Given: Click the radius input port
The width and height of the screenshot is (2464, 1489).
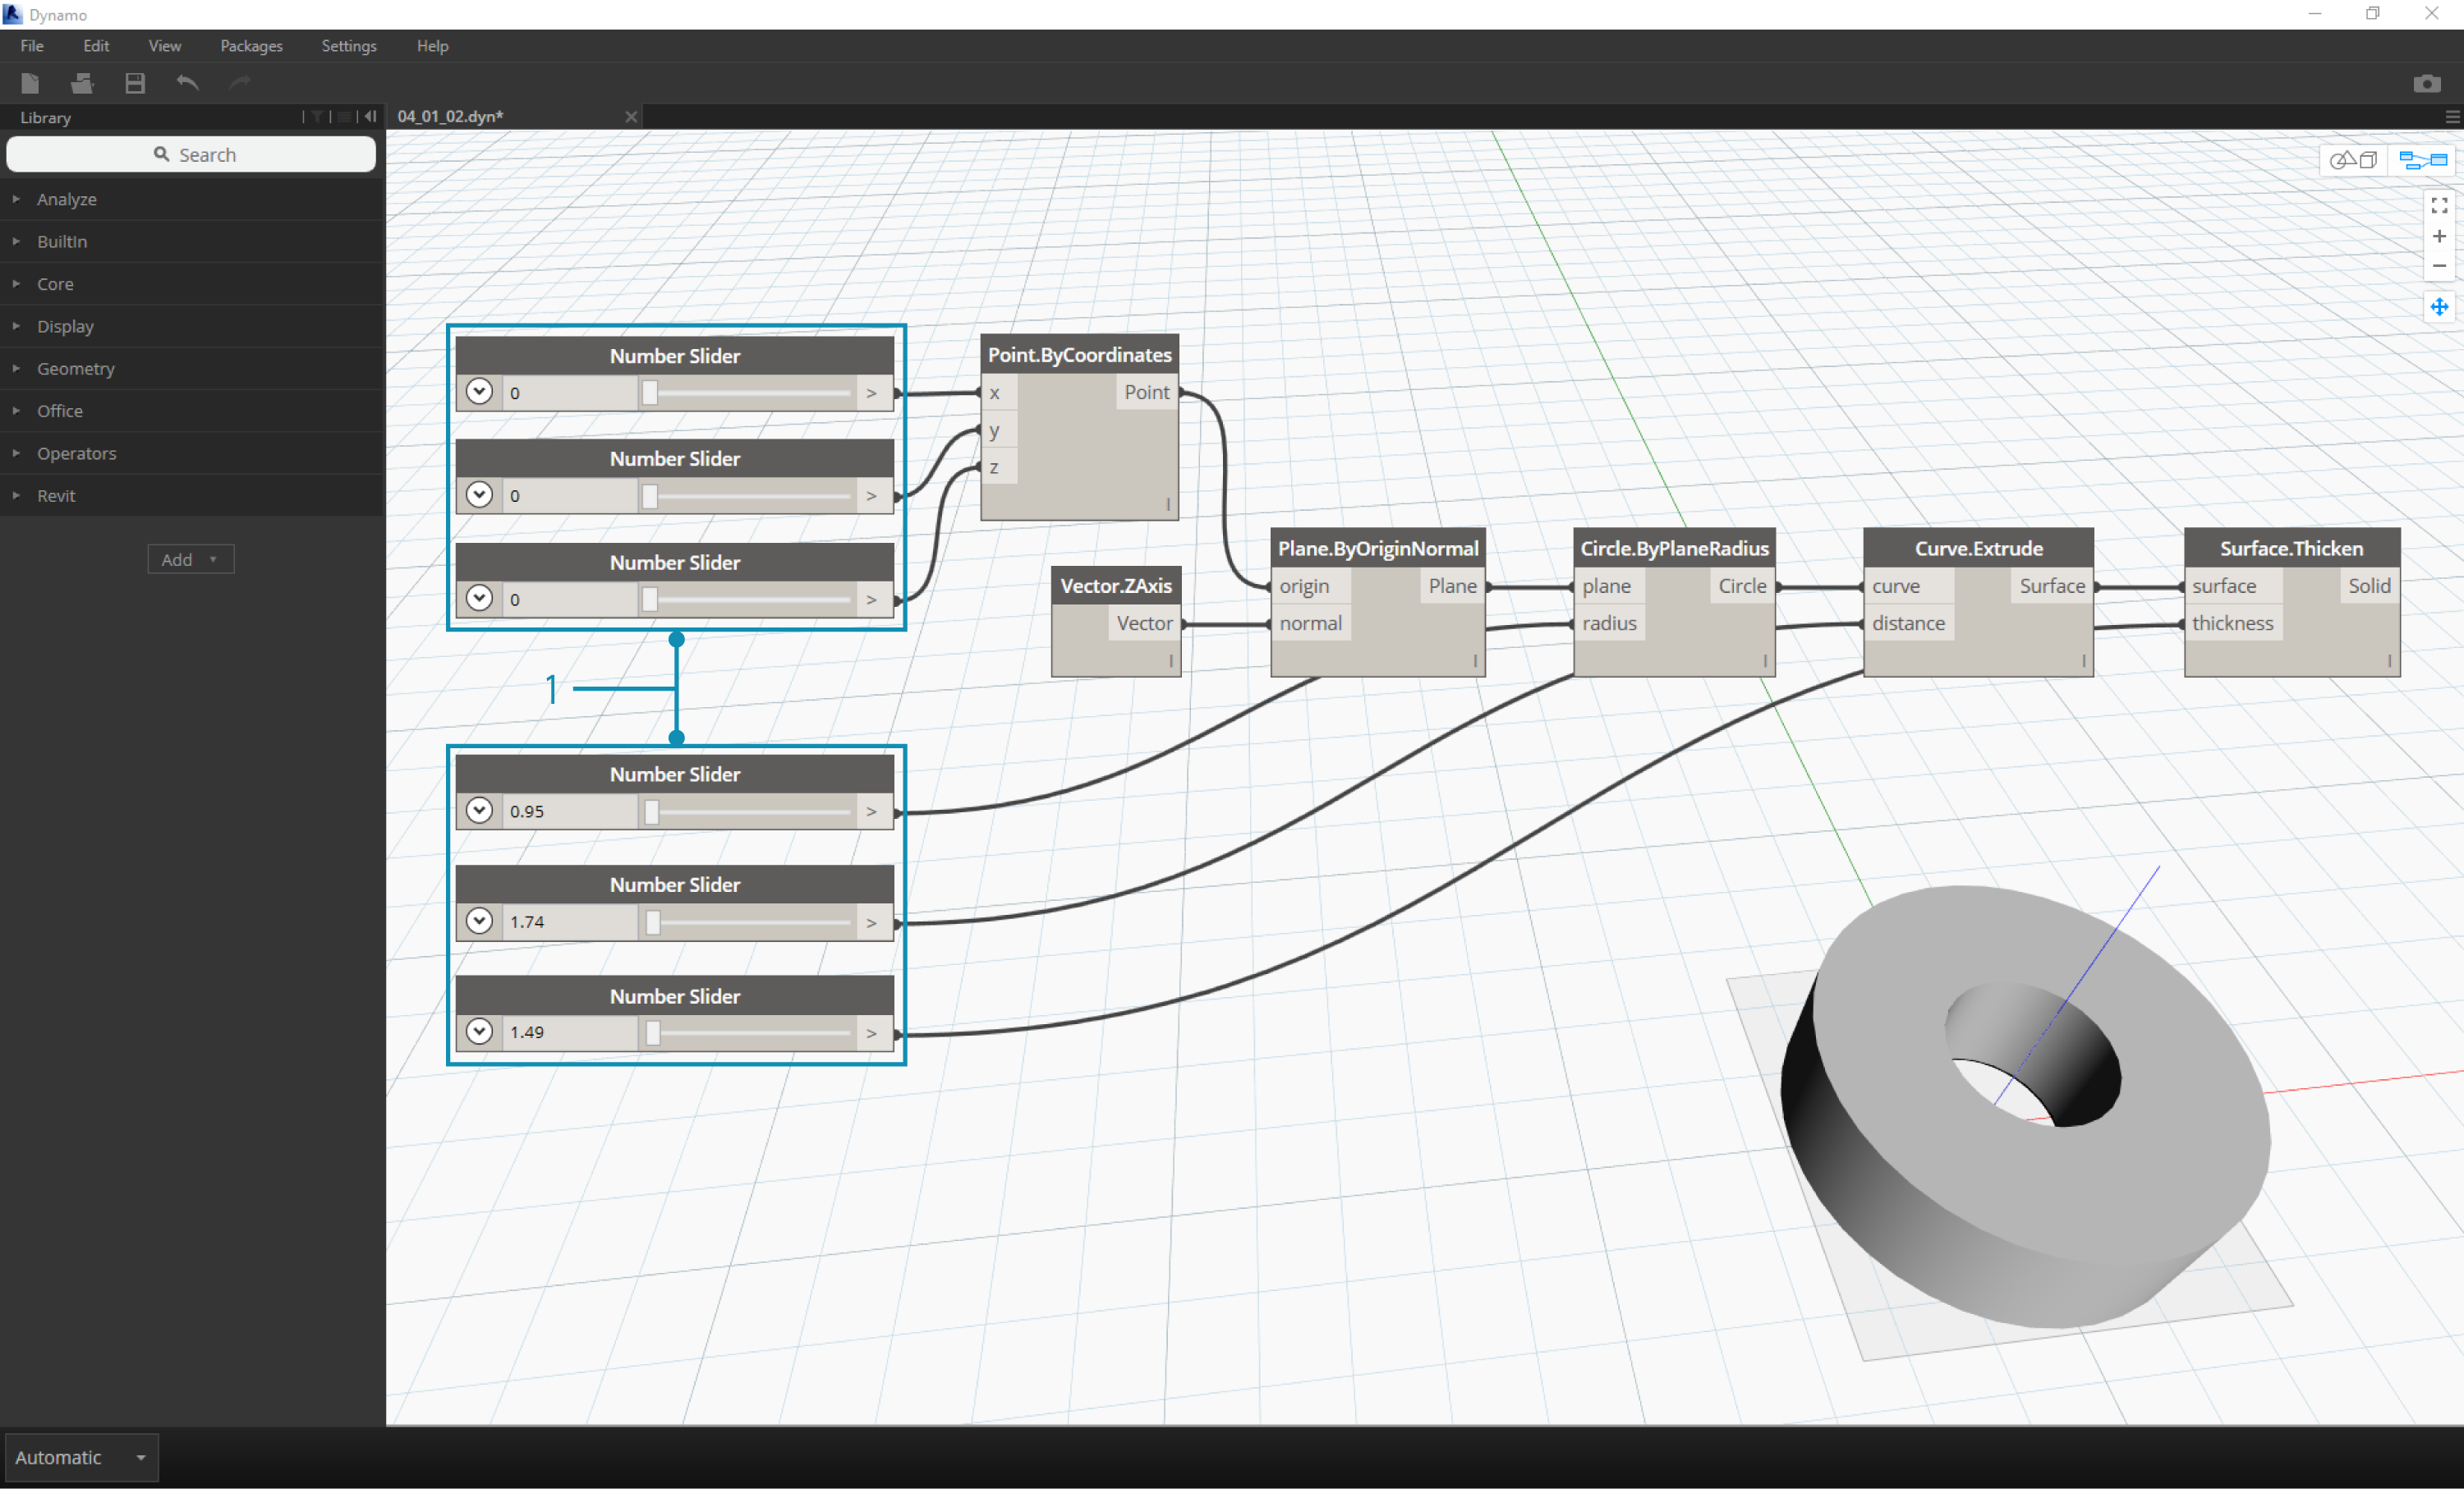Looking at the screenshot, I should (x=1609, y=623).
